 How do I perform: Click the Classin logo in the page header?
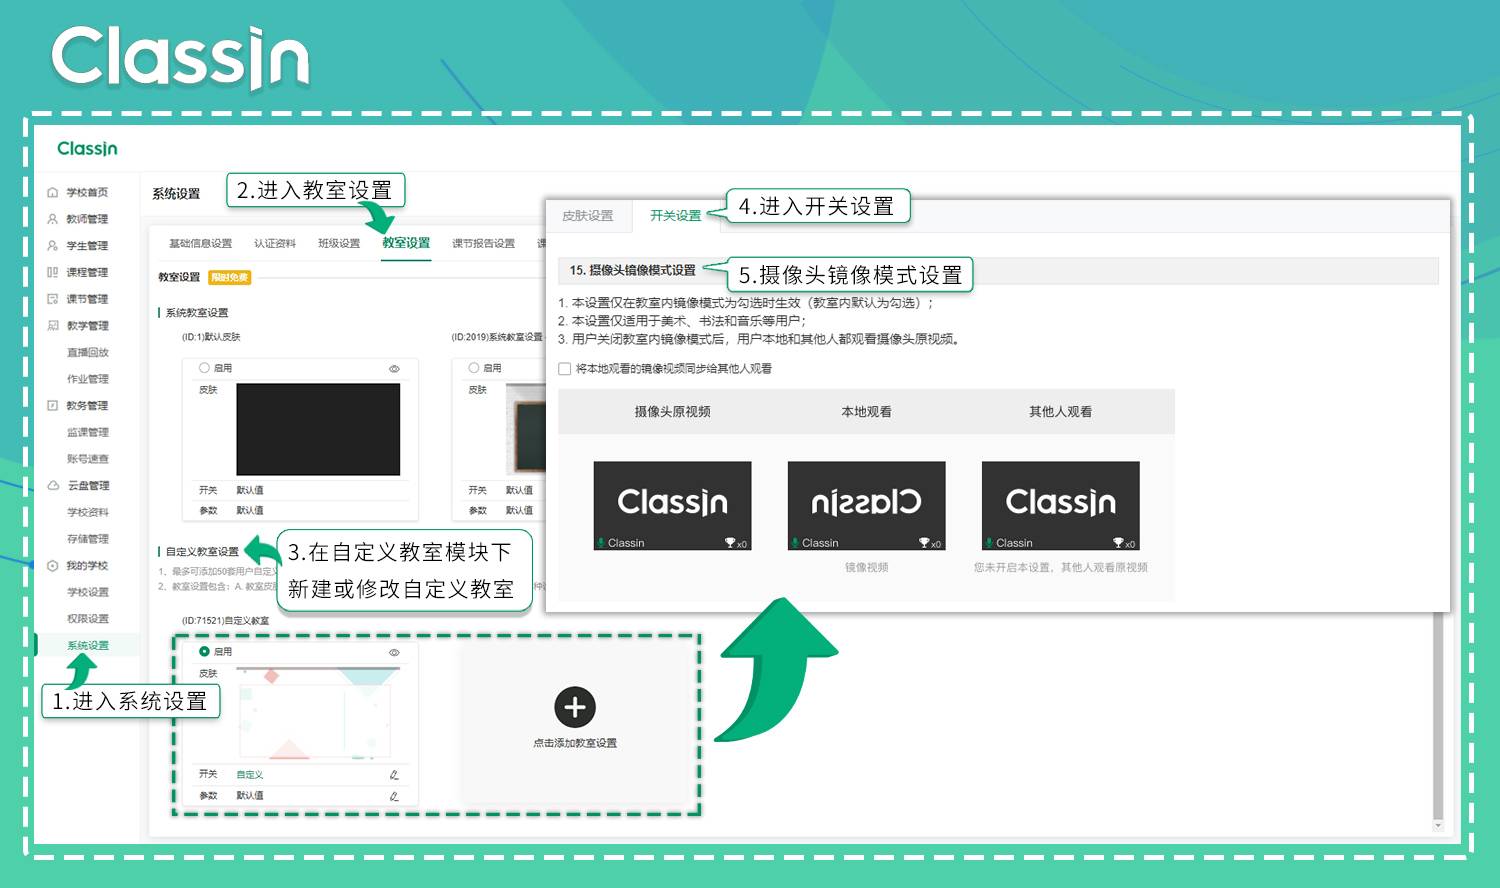point(88,148)
